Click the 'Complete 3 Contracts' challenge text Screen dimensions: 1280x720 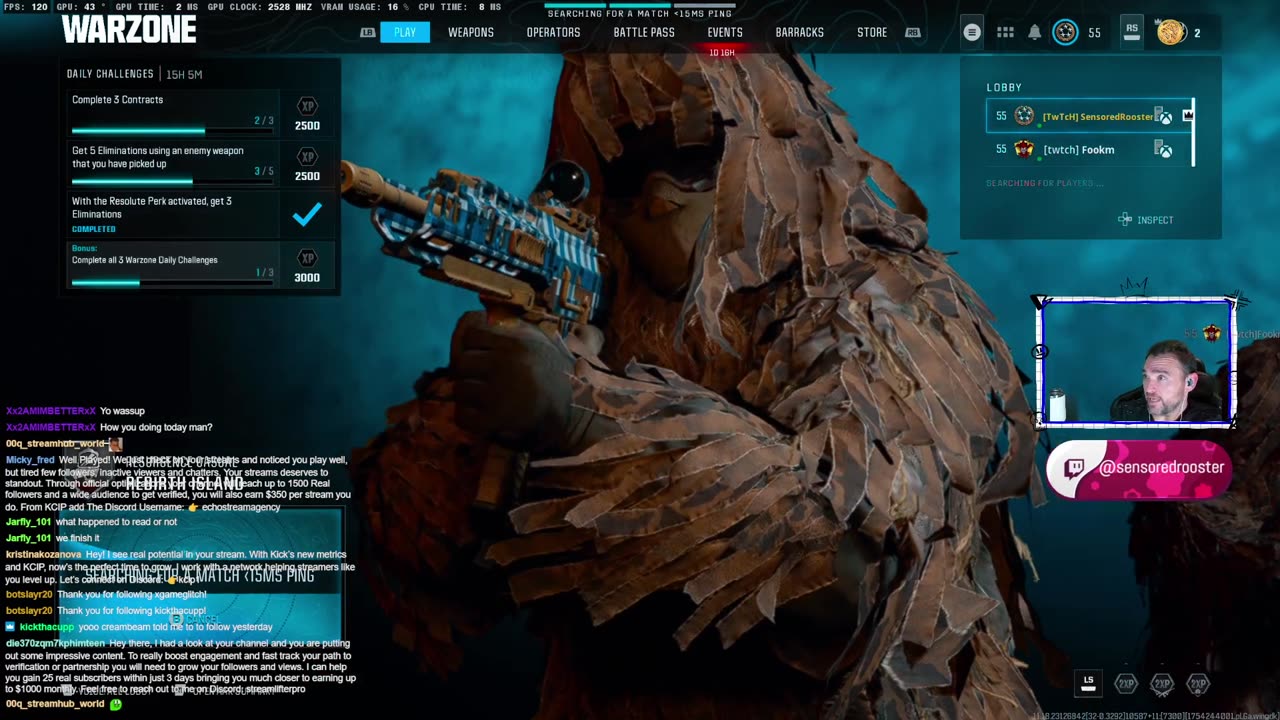pos(117,100)
